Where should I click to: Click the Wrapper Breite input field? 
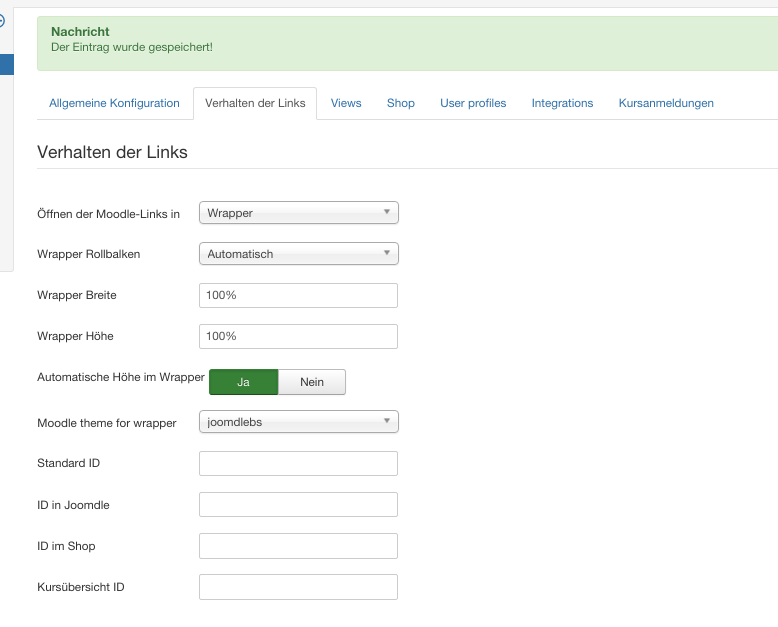[299, 296]
